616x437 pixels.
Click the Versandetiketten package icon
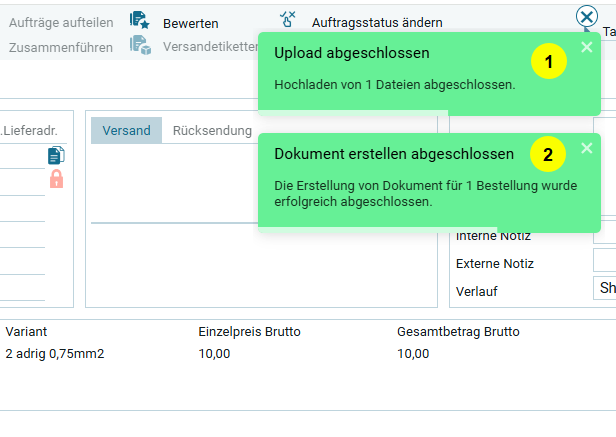click(140, 46)
